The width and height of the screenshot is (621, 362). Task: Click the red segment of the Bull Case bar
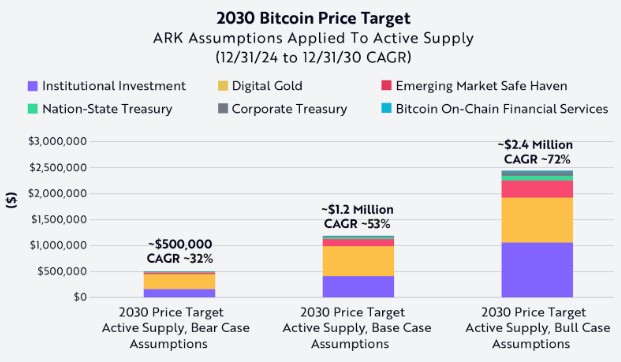coord(537,189)
